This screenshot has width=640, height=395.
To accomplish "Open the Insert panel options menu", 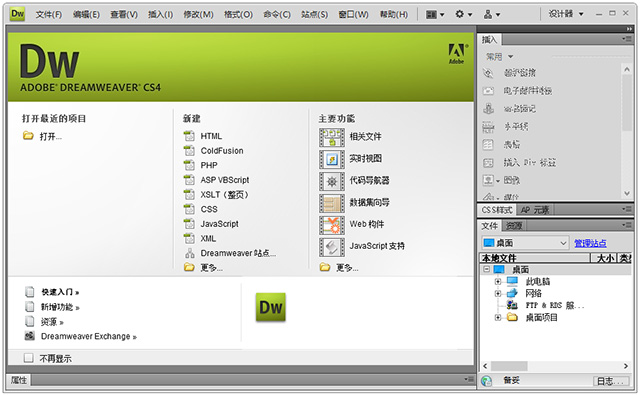I will [627, 39].
